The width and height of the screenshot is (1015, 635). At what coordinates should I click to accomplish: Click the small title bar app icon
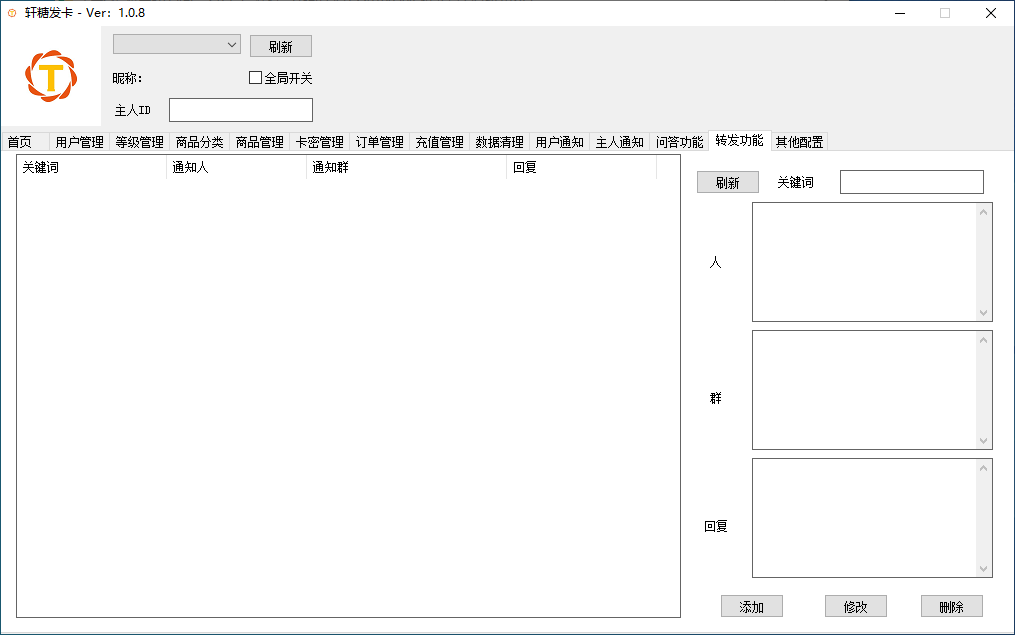[x=12, y=13]
